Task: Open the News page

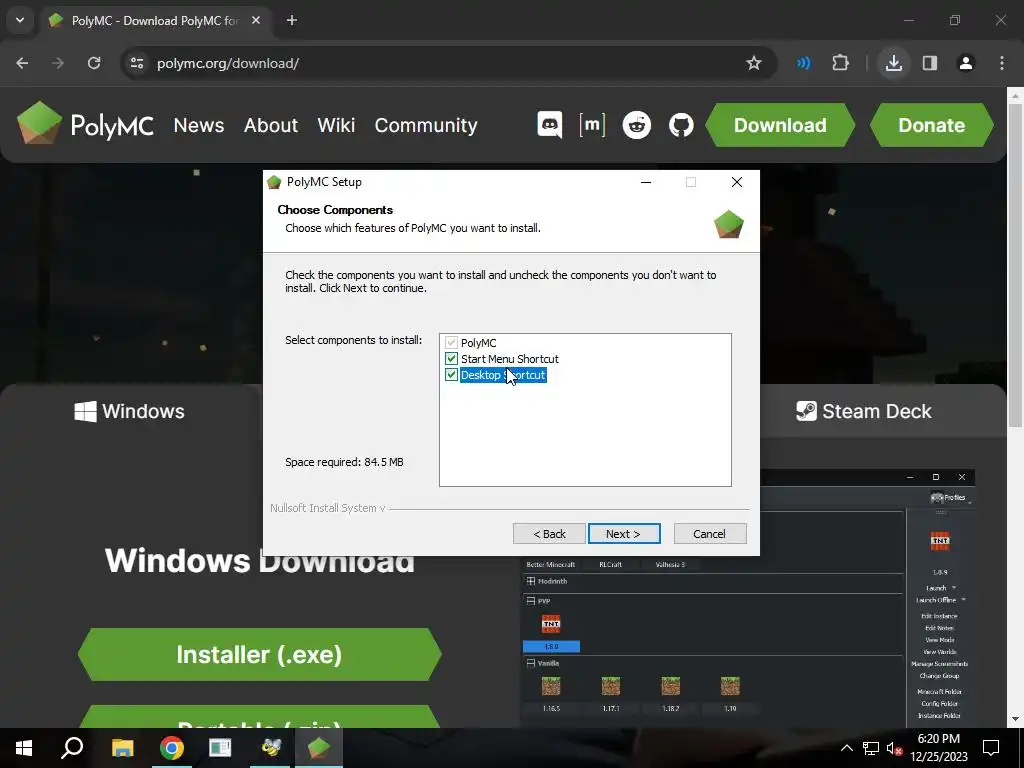Action: (199, 125)
